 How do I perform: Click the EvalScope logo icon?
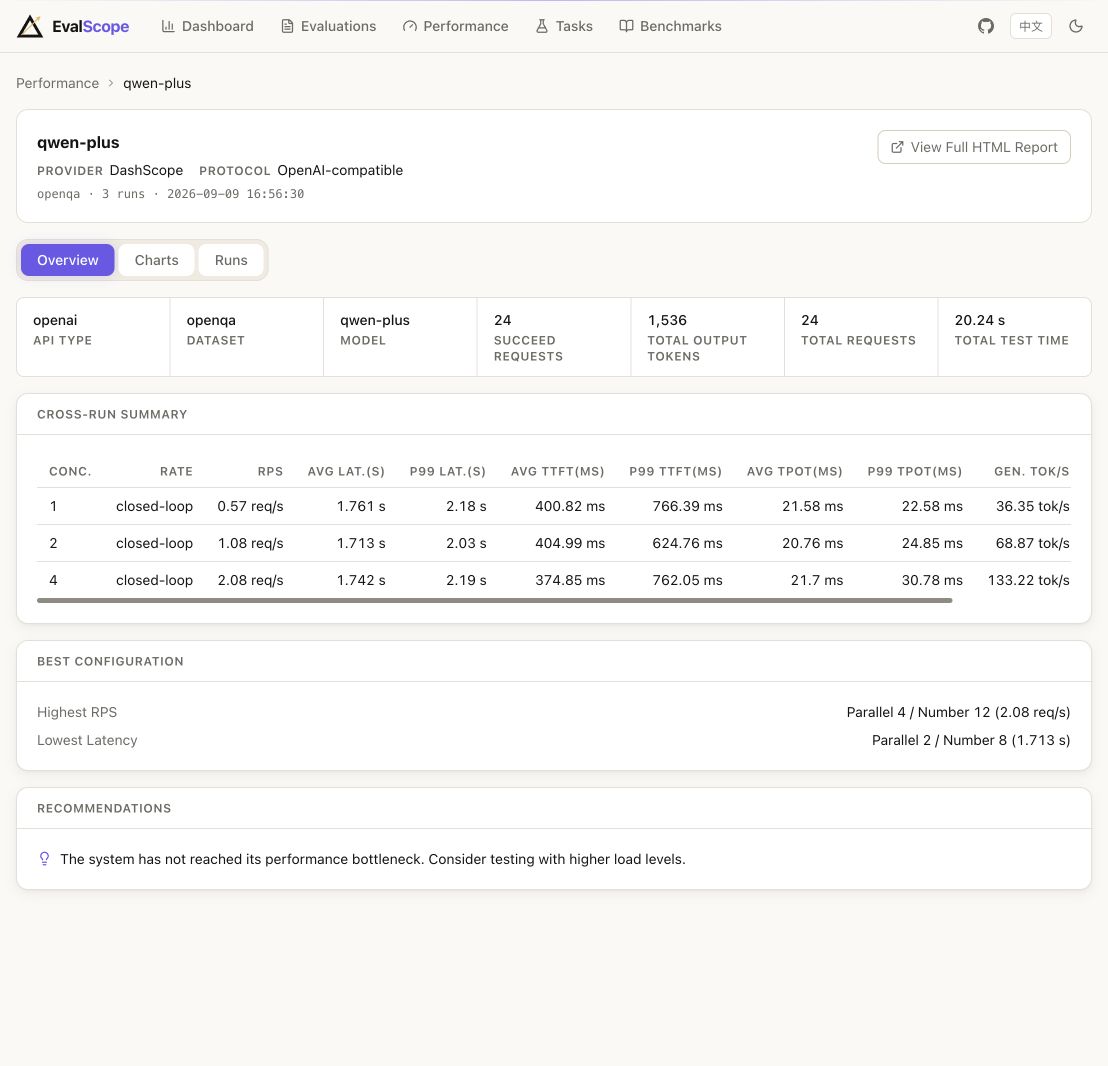30,26
